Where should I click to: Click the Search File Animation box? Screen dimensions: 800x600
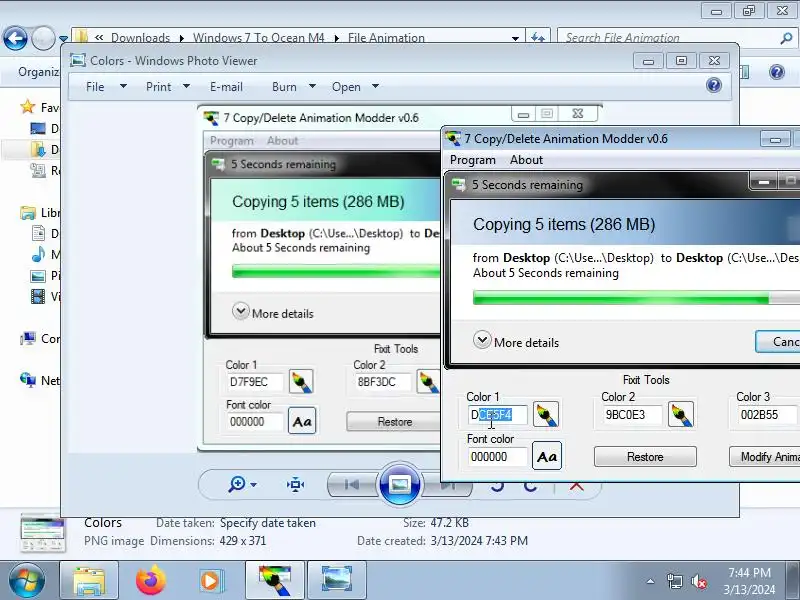point(668,38)
